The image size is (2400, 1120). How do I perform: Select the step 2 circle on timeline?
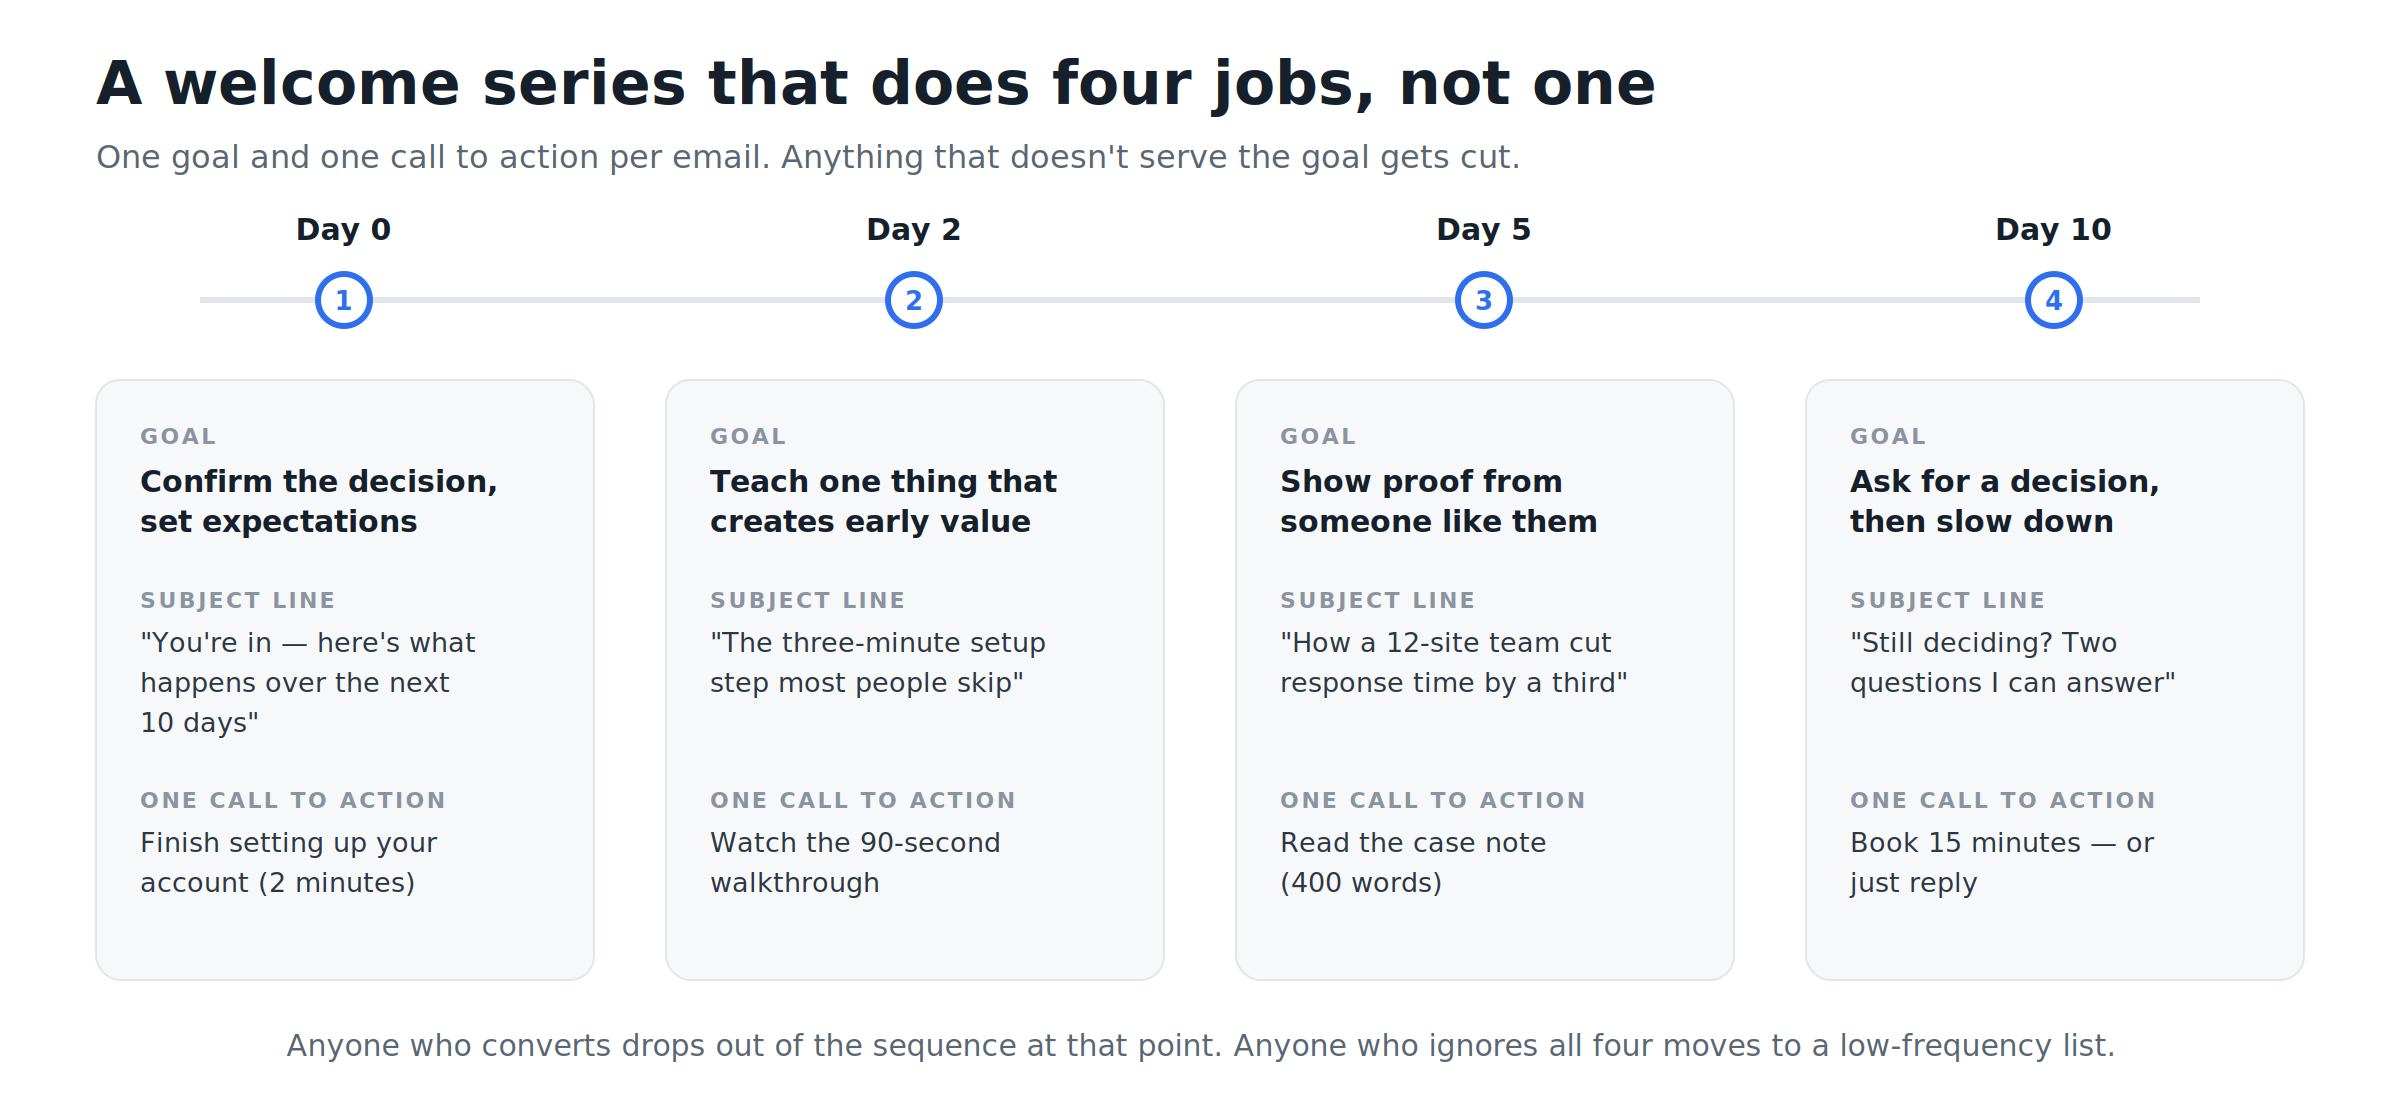914,300
